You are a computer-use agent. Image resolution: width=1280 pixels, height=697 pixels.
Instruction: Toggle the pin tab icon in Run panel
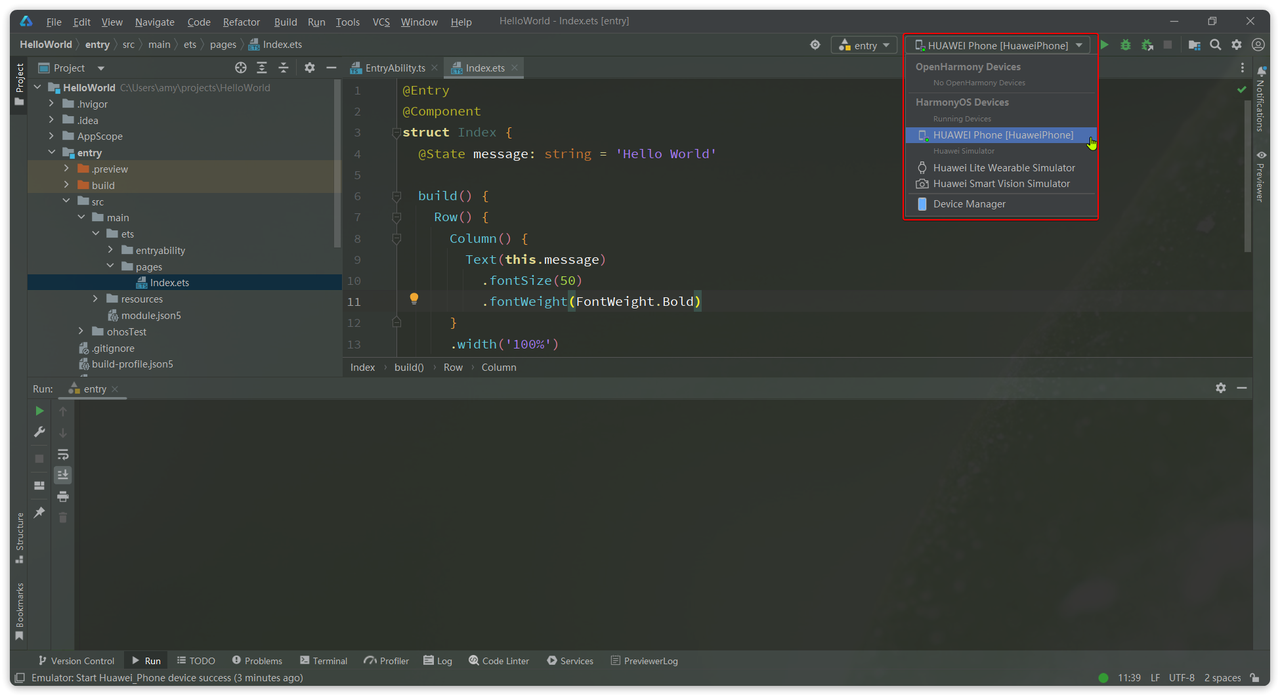(39, 512)
